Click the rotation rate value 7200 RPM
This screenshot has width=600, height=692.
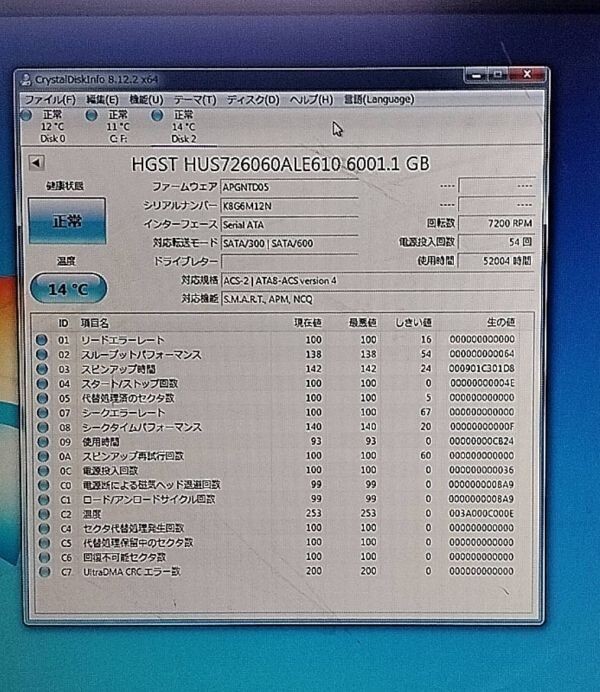(496, 223)
